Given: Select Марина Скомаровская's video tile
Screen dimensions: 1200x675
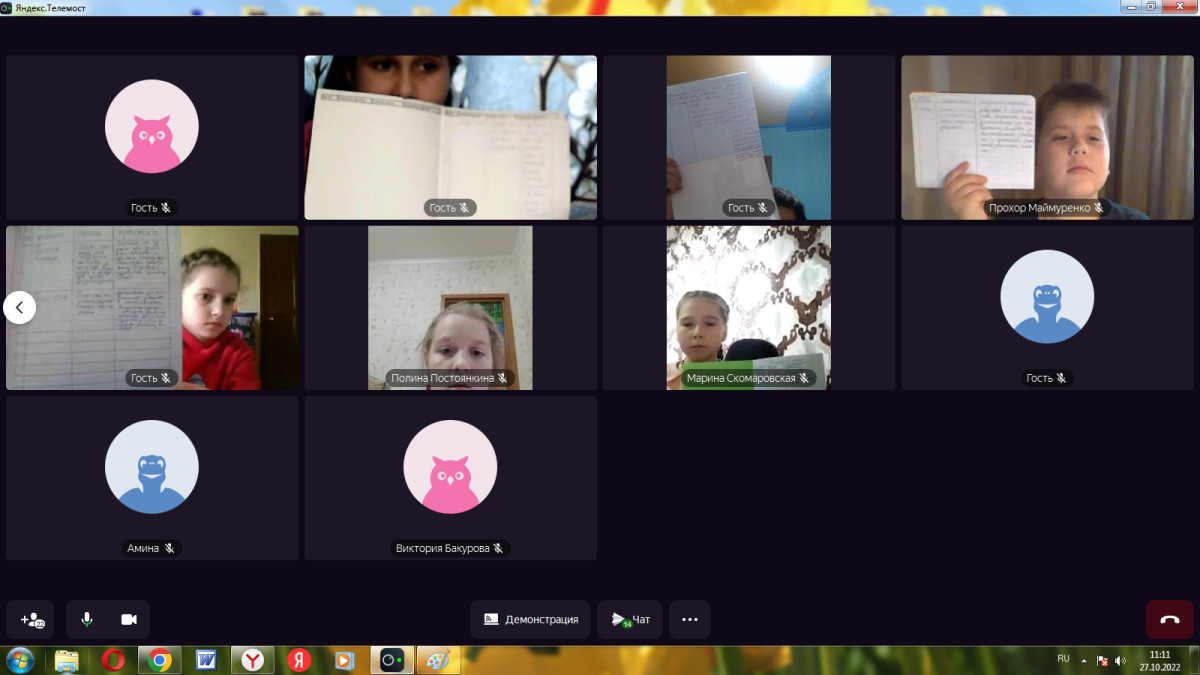Looking at the screenshot, I should [748, 307].
